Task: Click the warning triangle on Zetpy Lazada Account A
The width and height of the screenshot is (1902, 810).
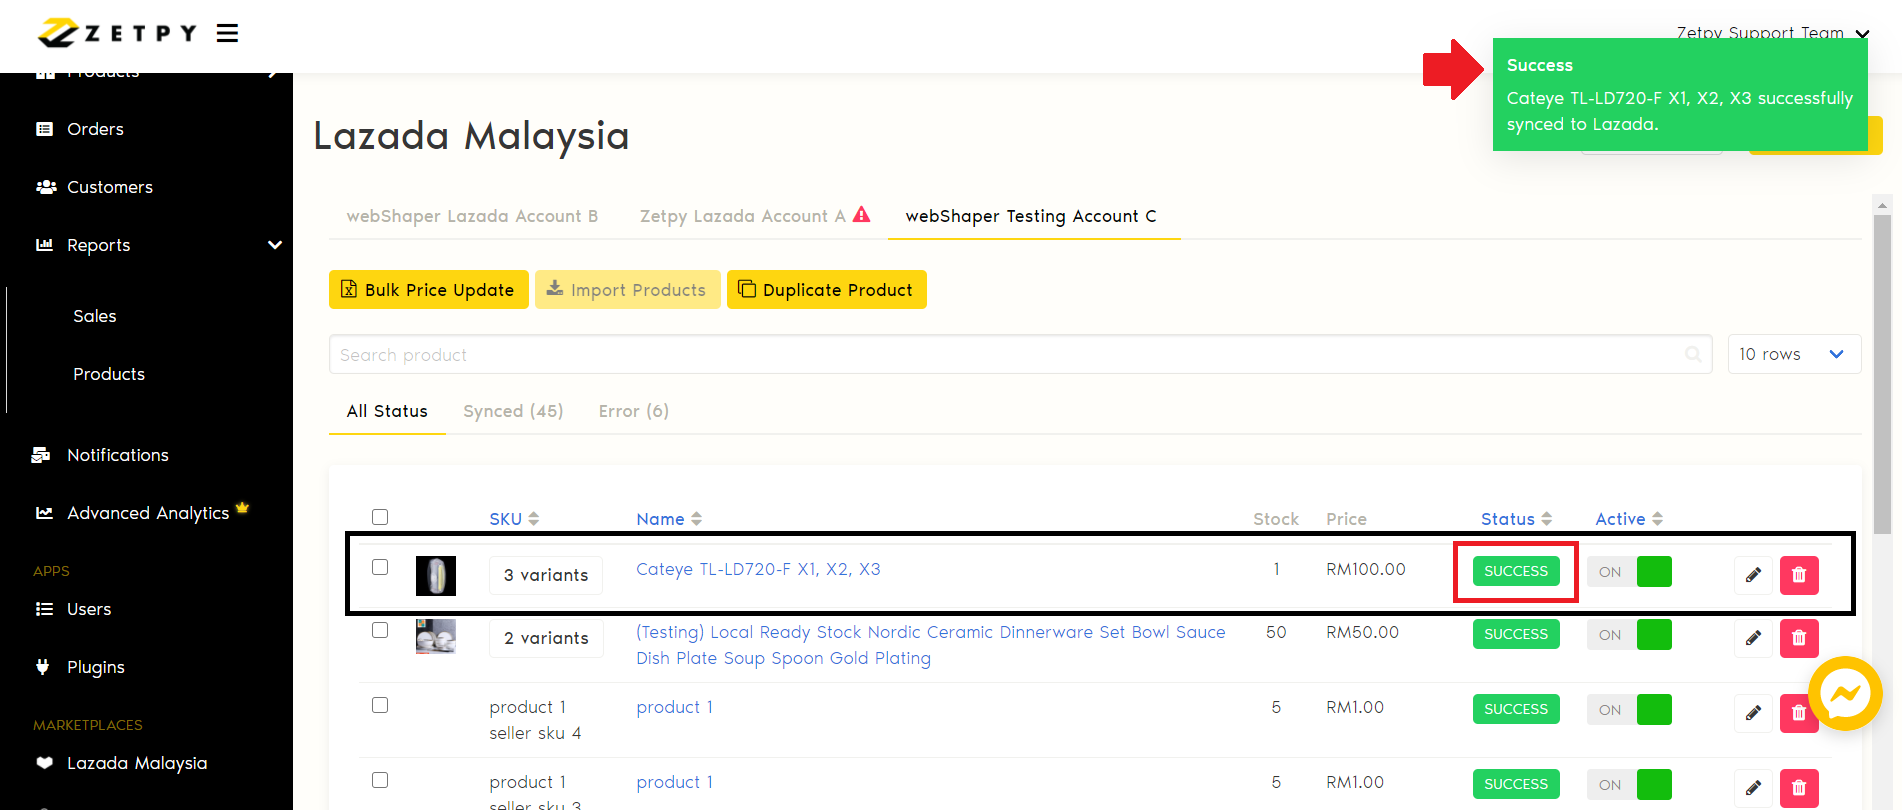Action: [861, 215]
